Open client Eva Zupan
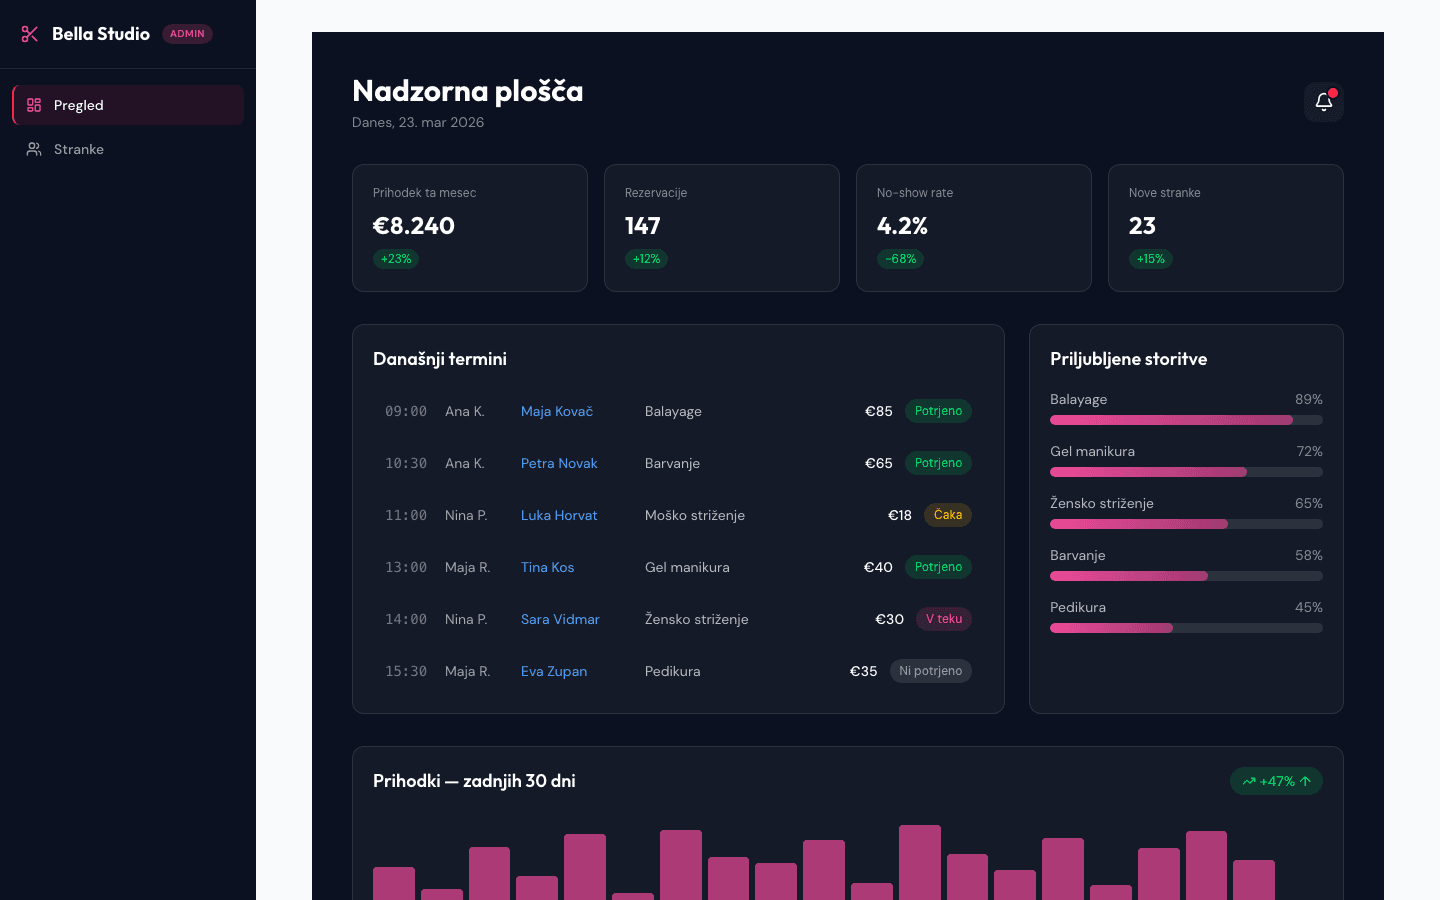1440x900 pixels. point(554,671)
